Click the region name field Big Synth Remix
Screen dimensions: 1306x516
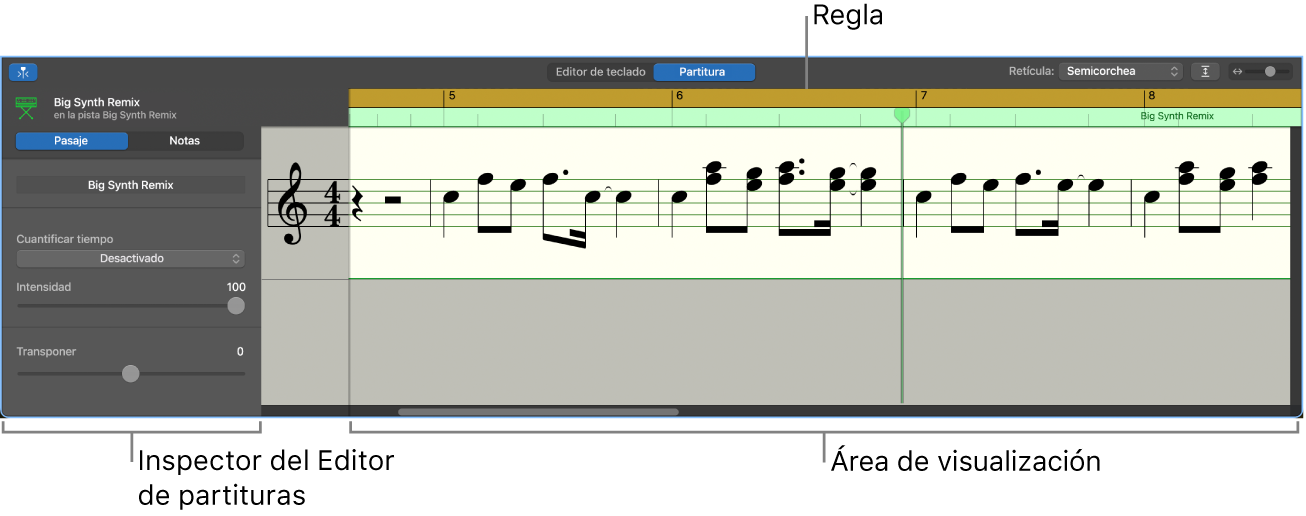click(x=131, y=185)
